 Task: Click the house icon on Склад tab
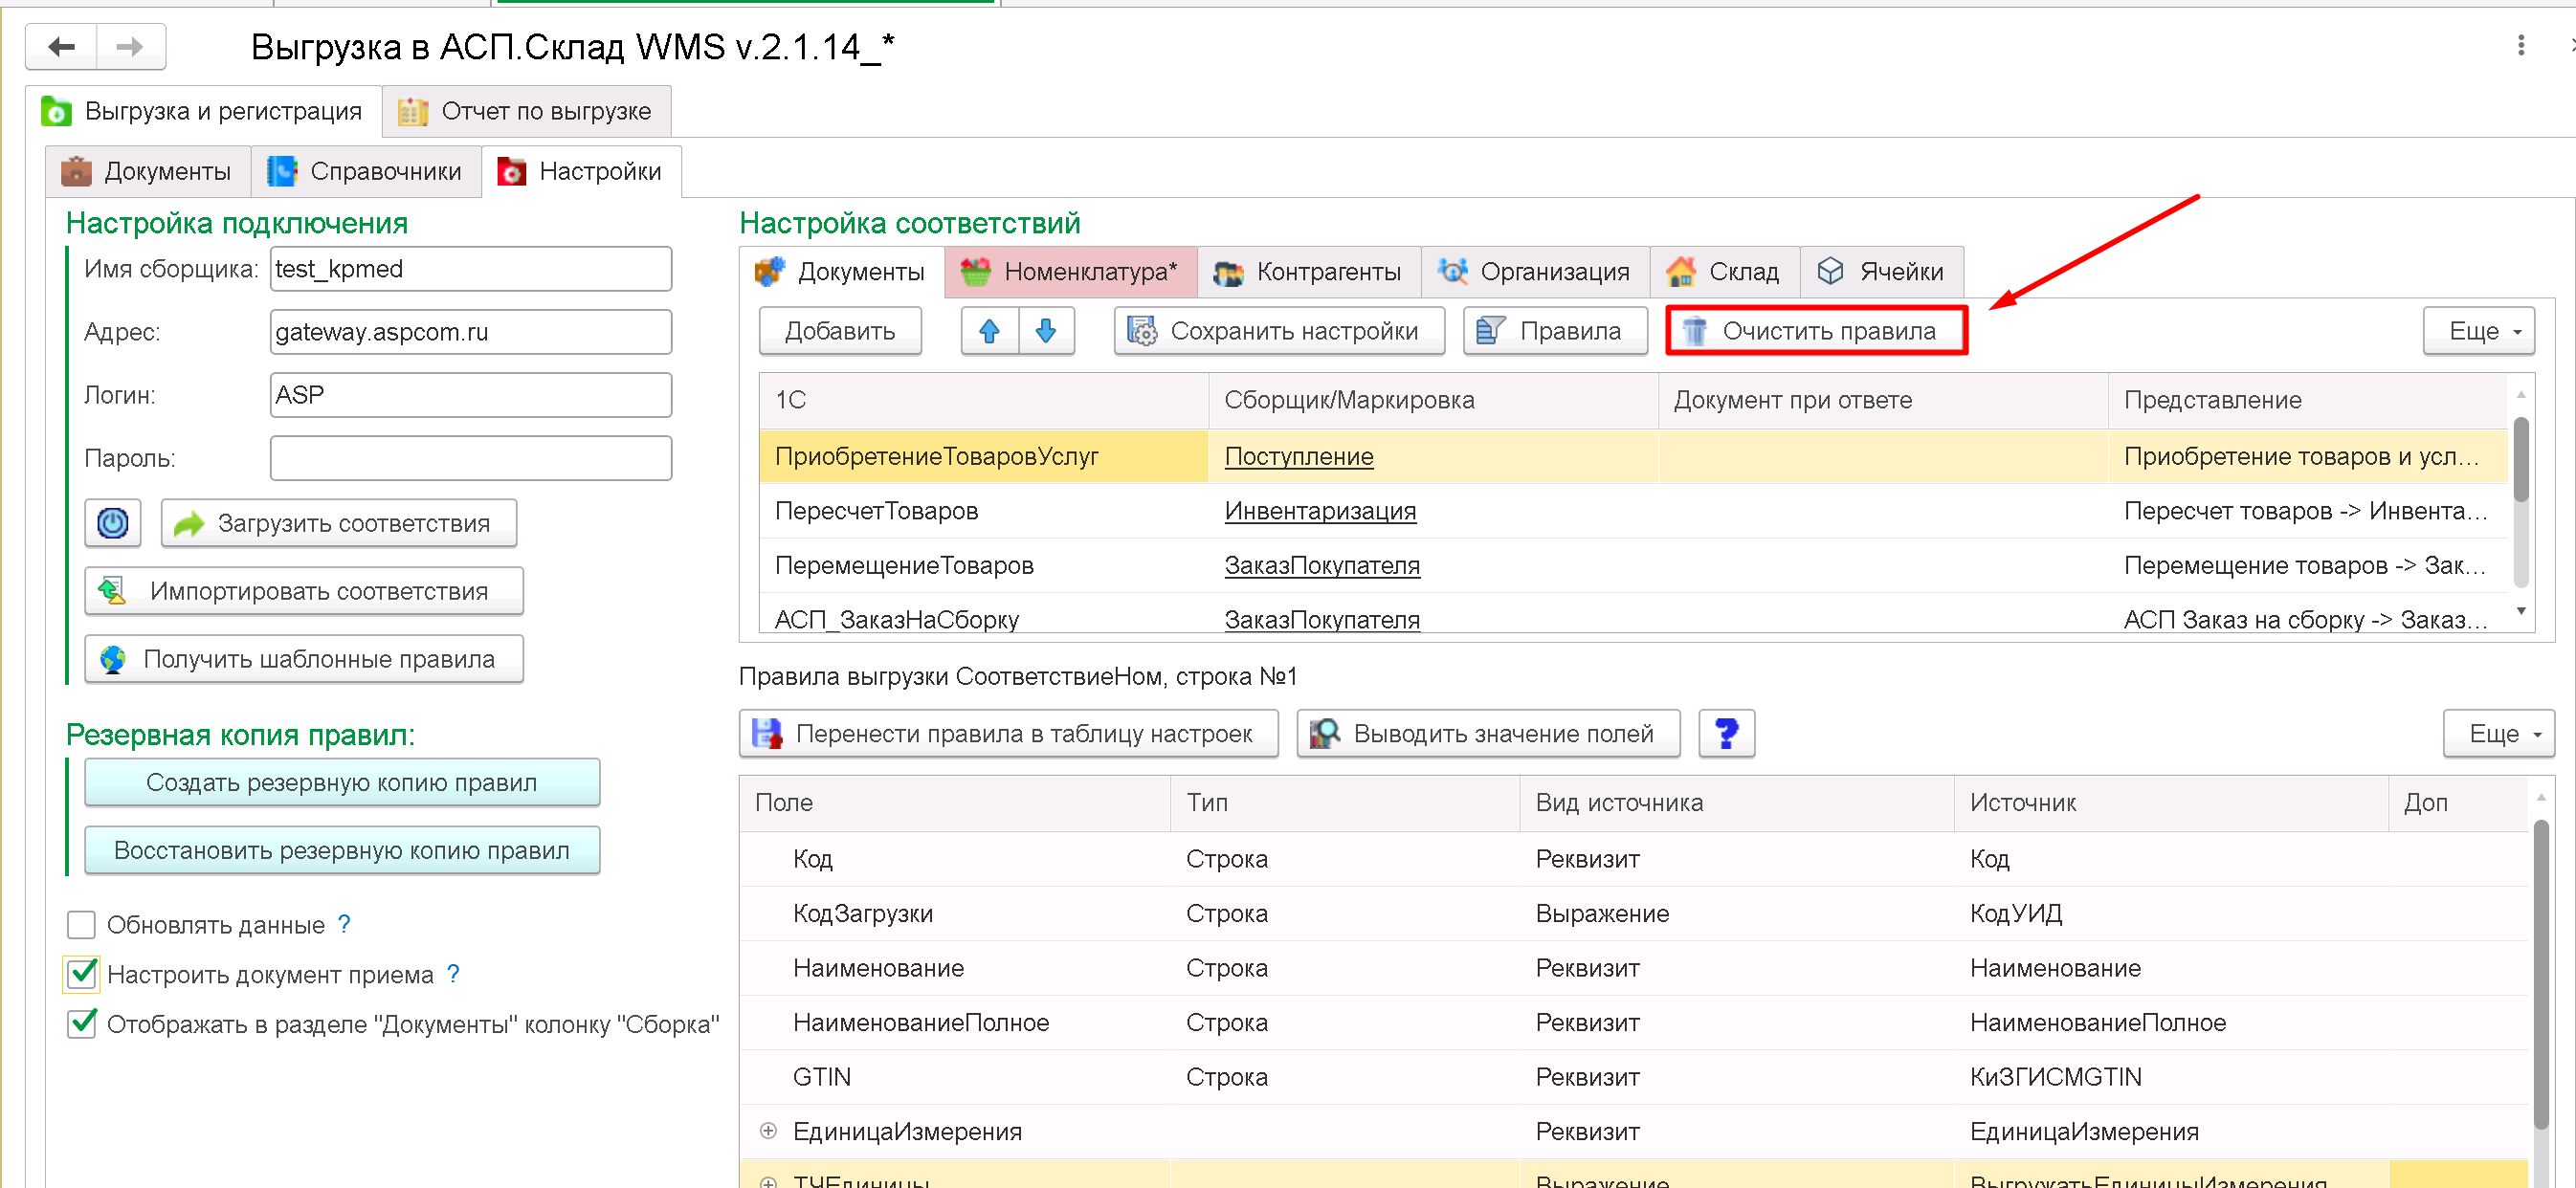[x=1681, y=271]
